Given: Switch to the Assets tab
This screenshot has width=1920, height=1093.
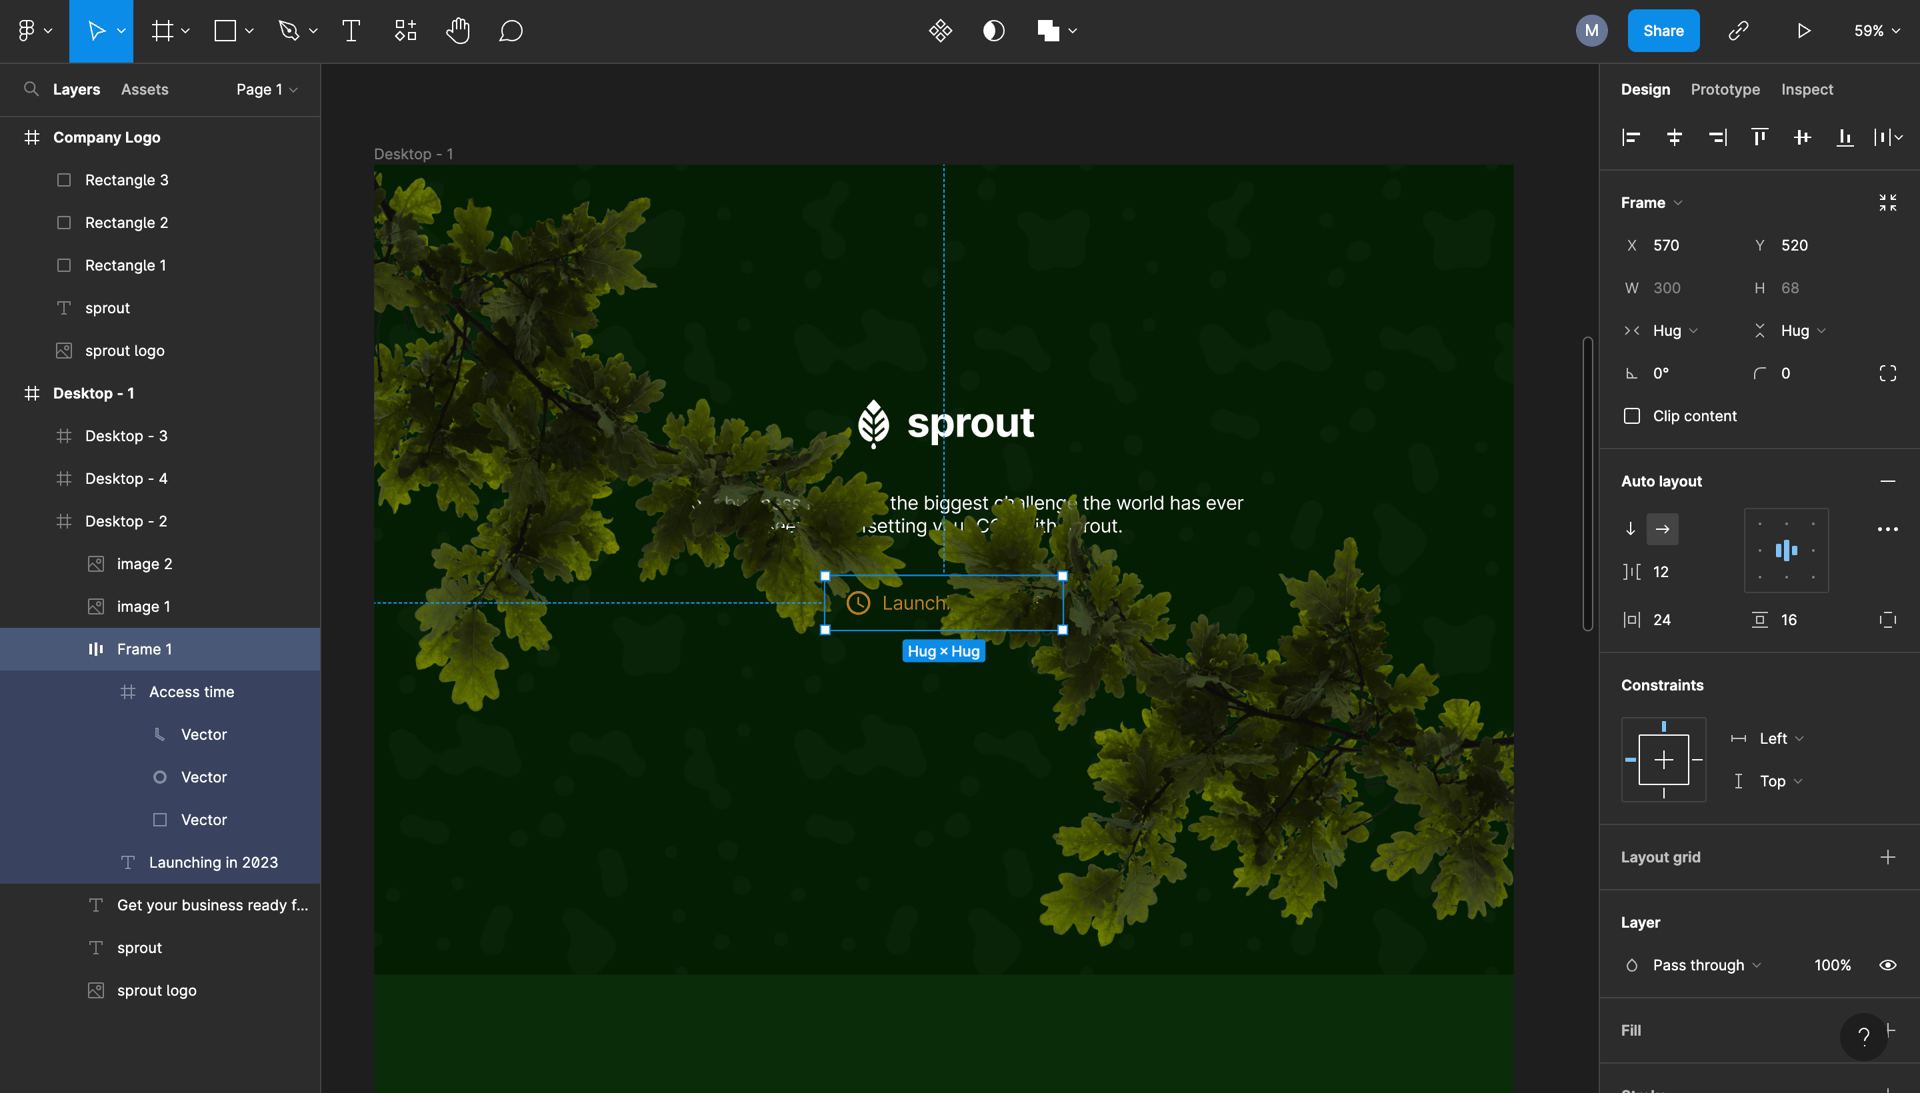Looking at the screenshot, I should (144, 89).
